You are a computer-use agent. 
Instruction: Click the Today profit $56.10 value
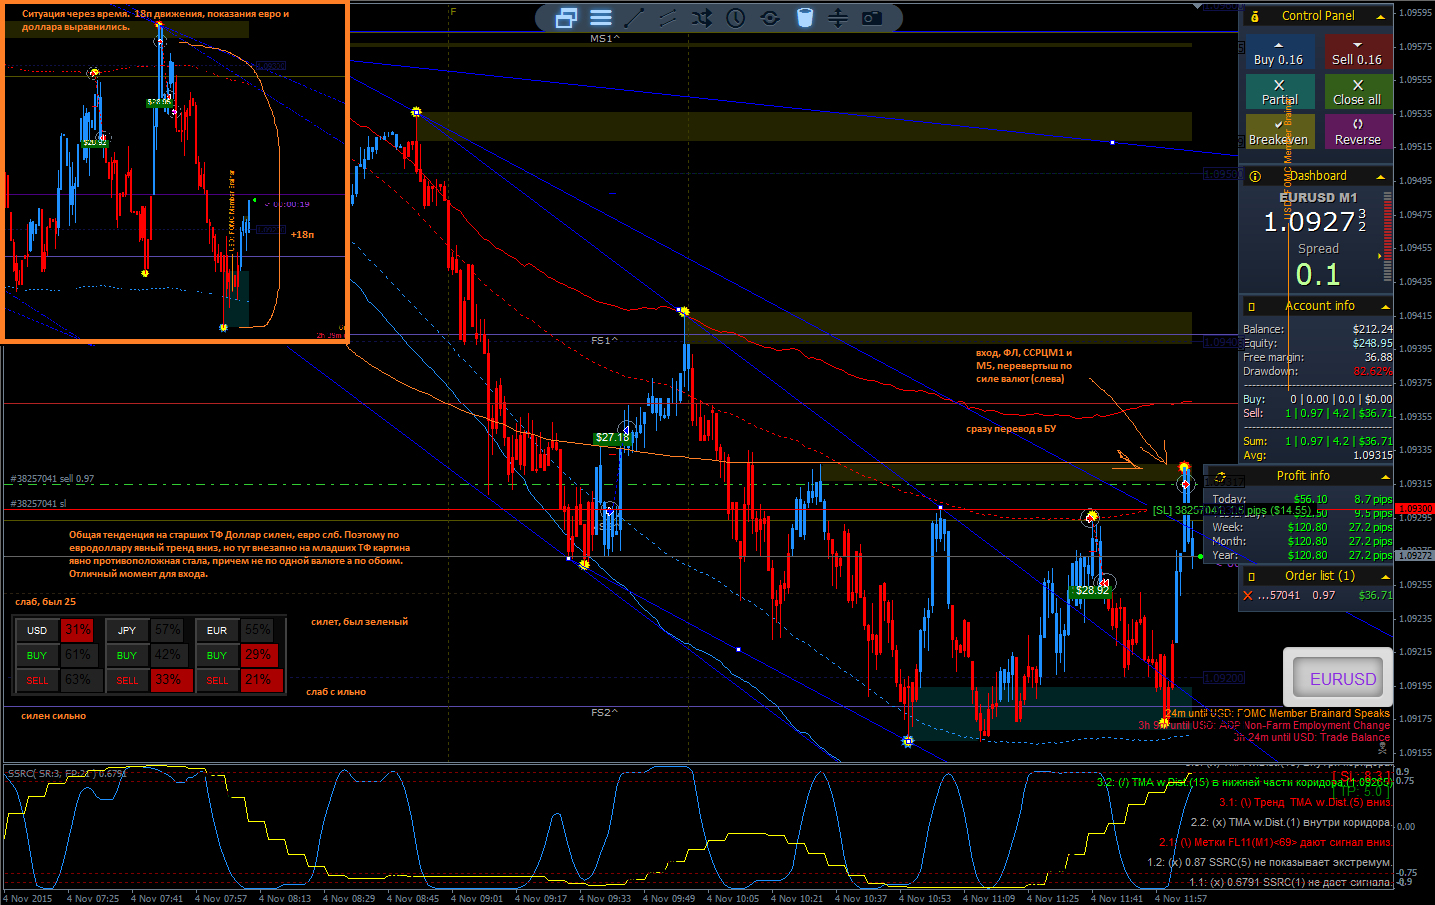1310,499
